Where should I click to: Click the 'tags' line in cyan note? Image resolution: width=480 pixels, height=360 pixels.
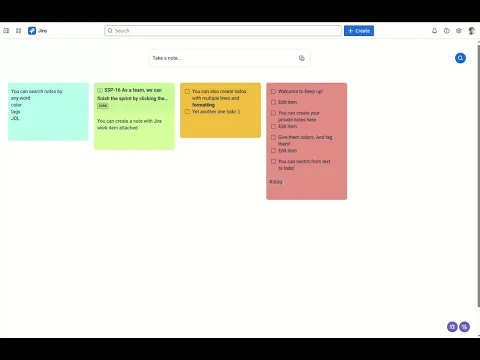(x=15, y=112)
